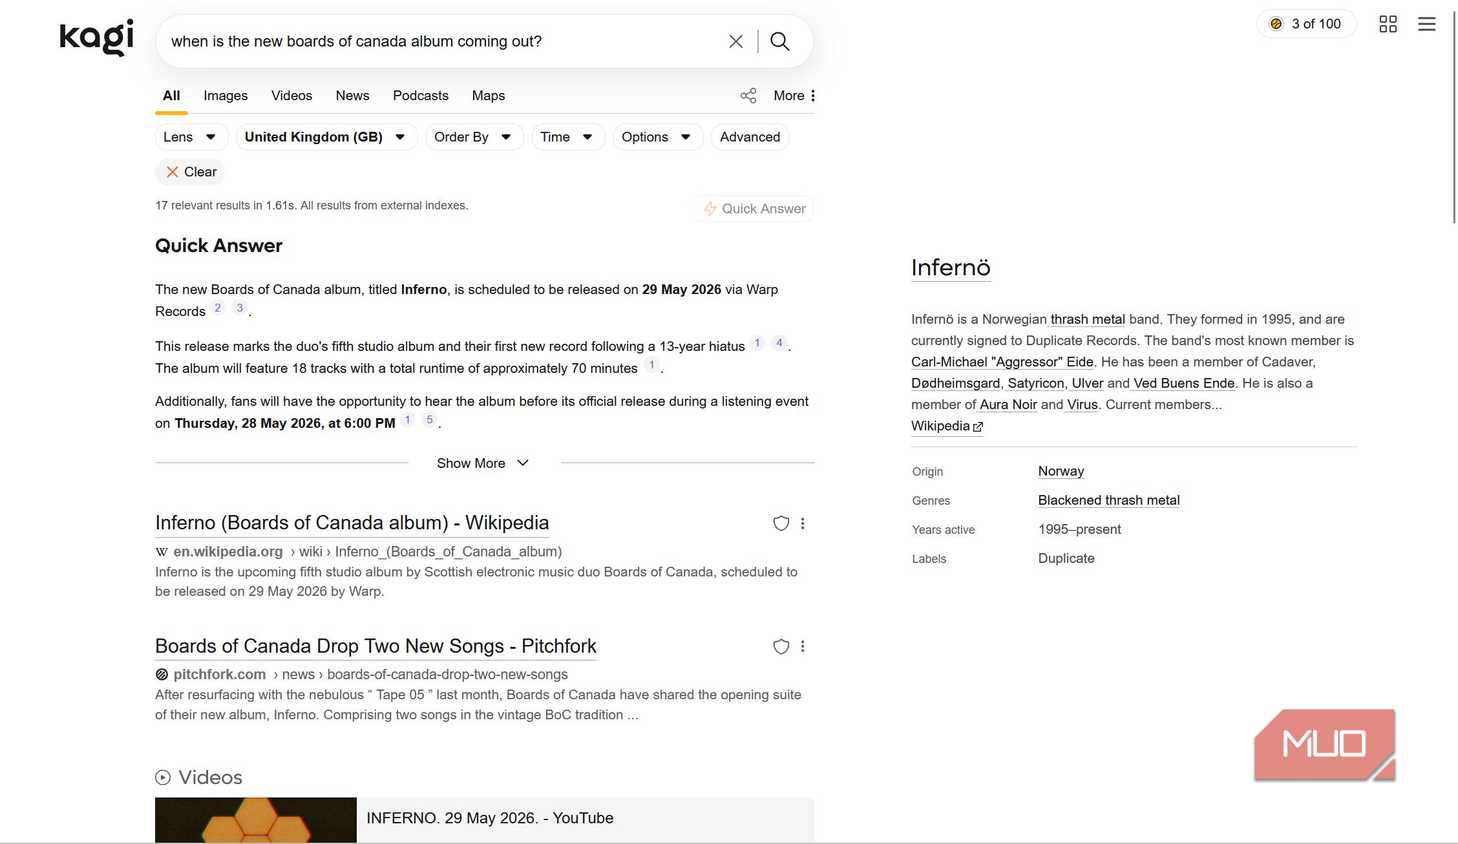The width and height of the screenshot is (1458, 844).
Task: Open the Order By dropdown
Action: point(474,137)
